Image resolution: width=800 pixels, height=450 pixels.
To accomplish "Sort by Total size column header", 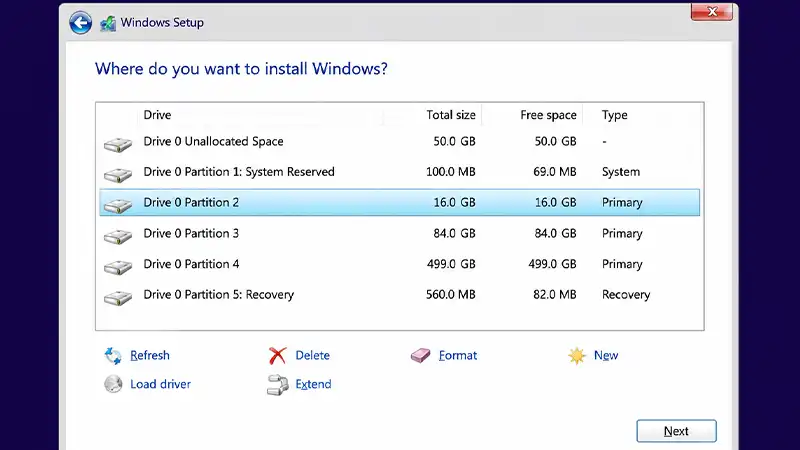I will [x=451, y=115].
